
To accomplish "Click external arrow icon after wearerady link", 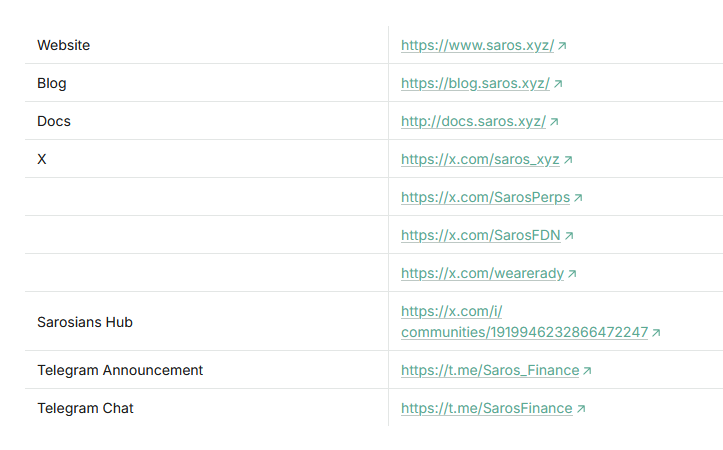I will coord(572,274).
